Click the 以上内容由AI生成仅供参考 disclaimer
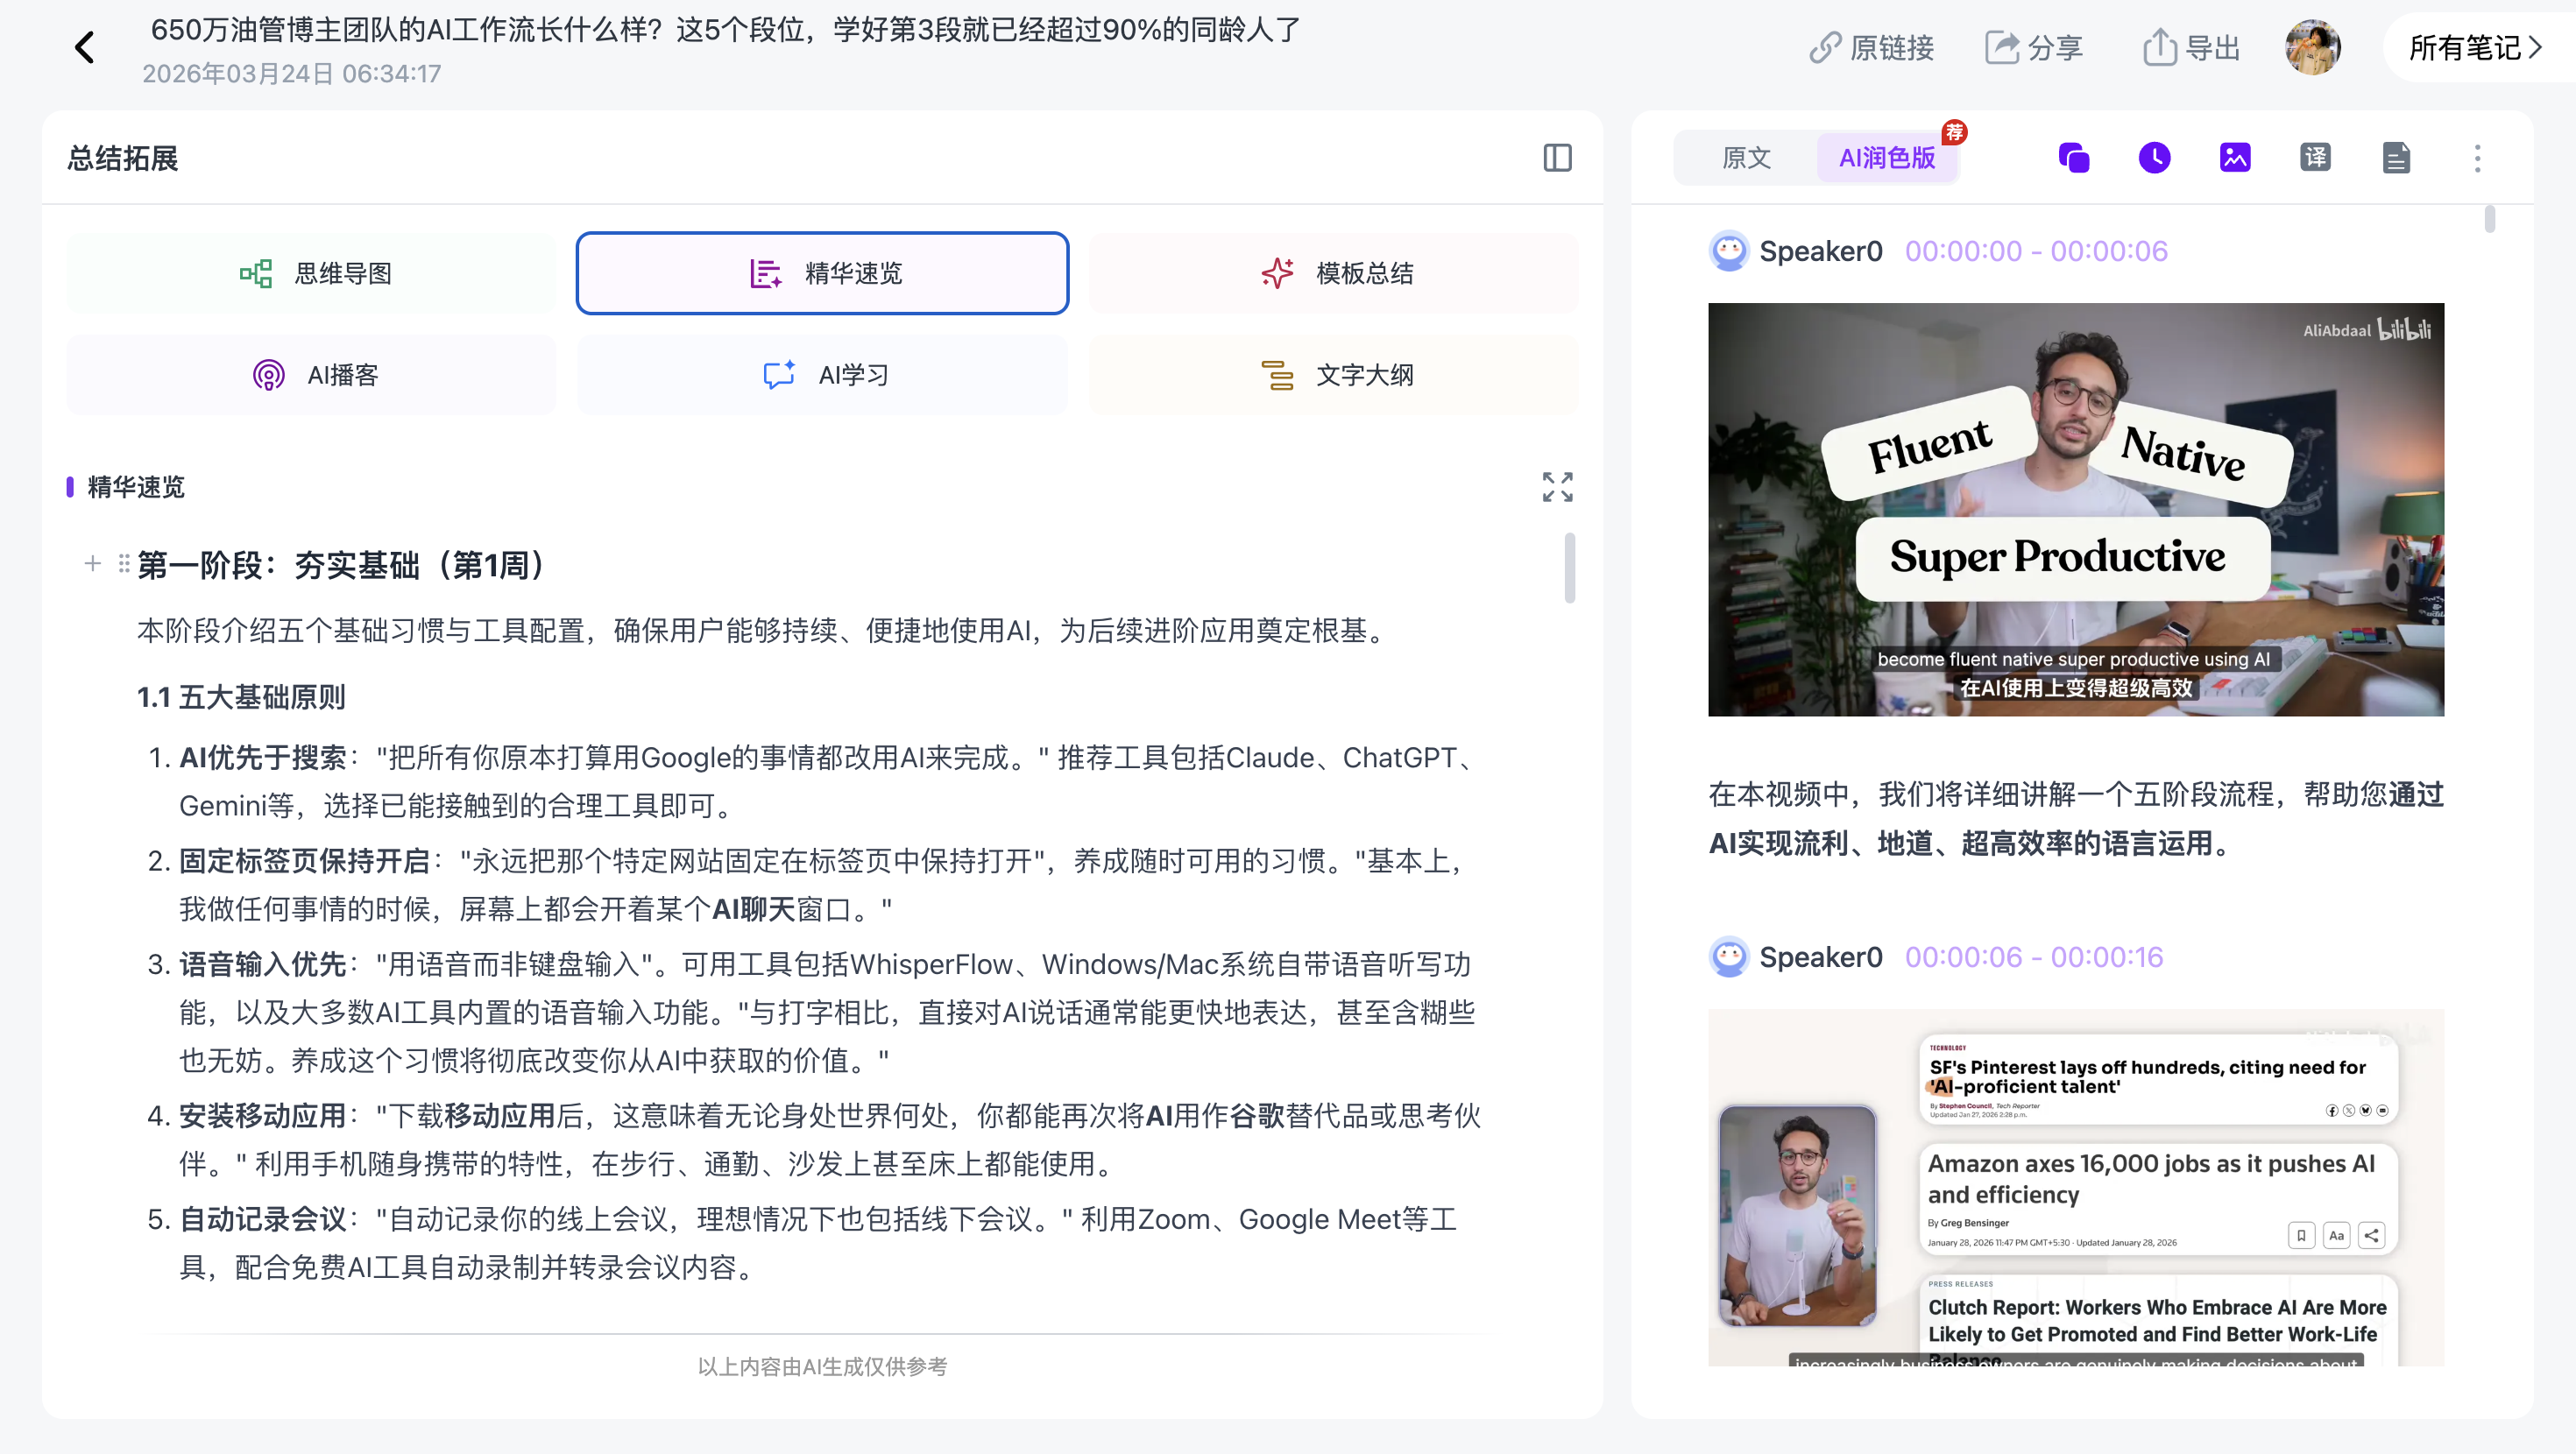This screenshot has width=2576, height=1454. [822, 1366]
